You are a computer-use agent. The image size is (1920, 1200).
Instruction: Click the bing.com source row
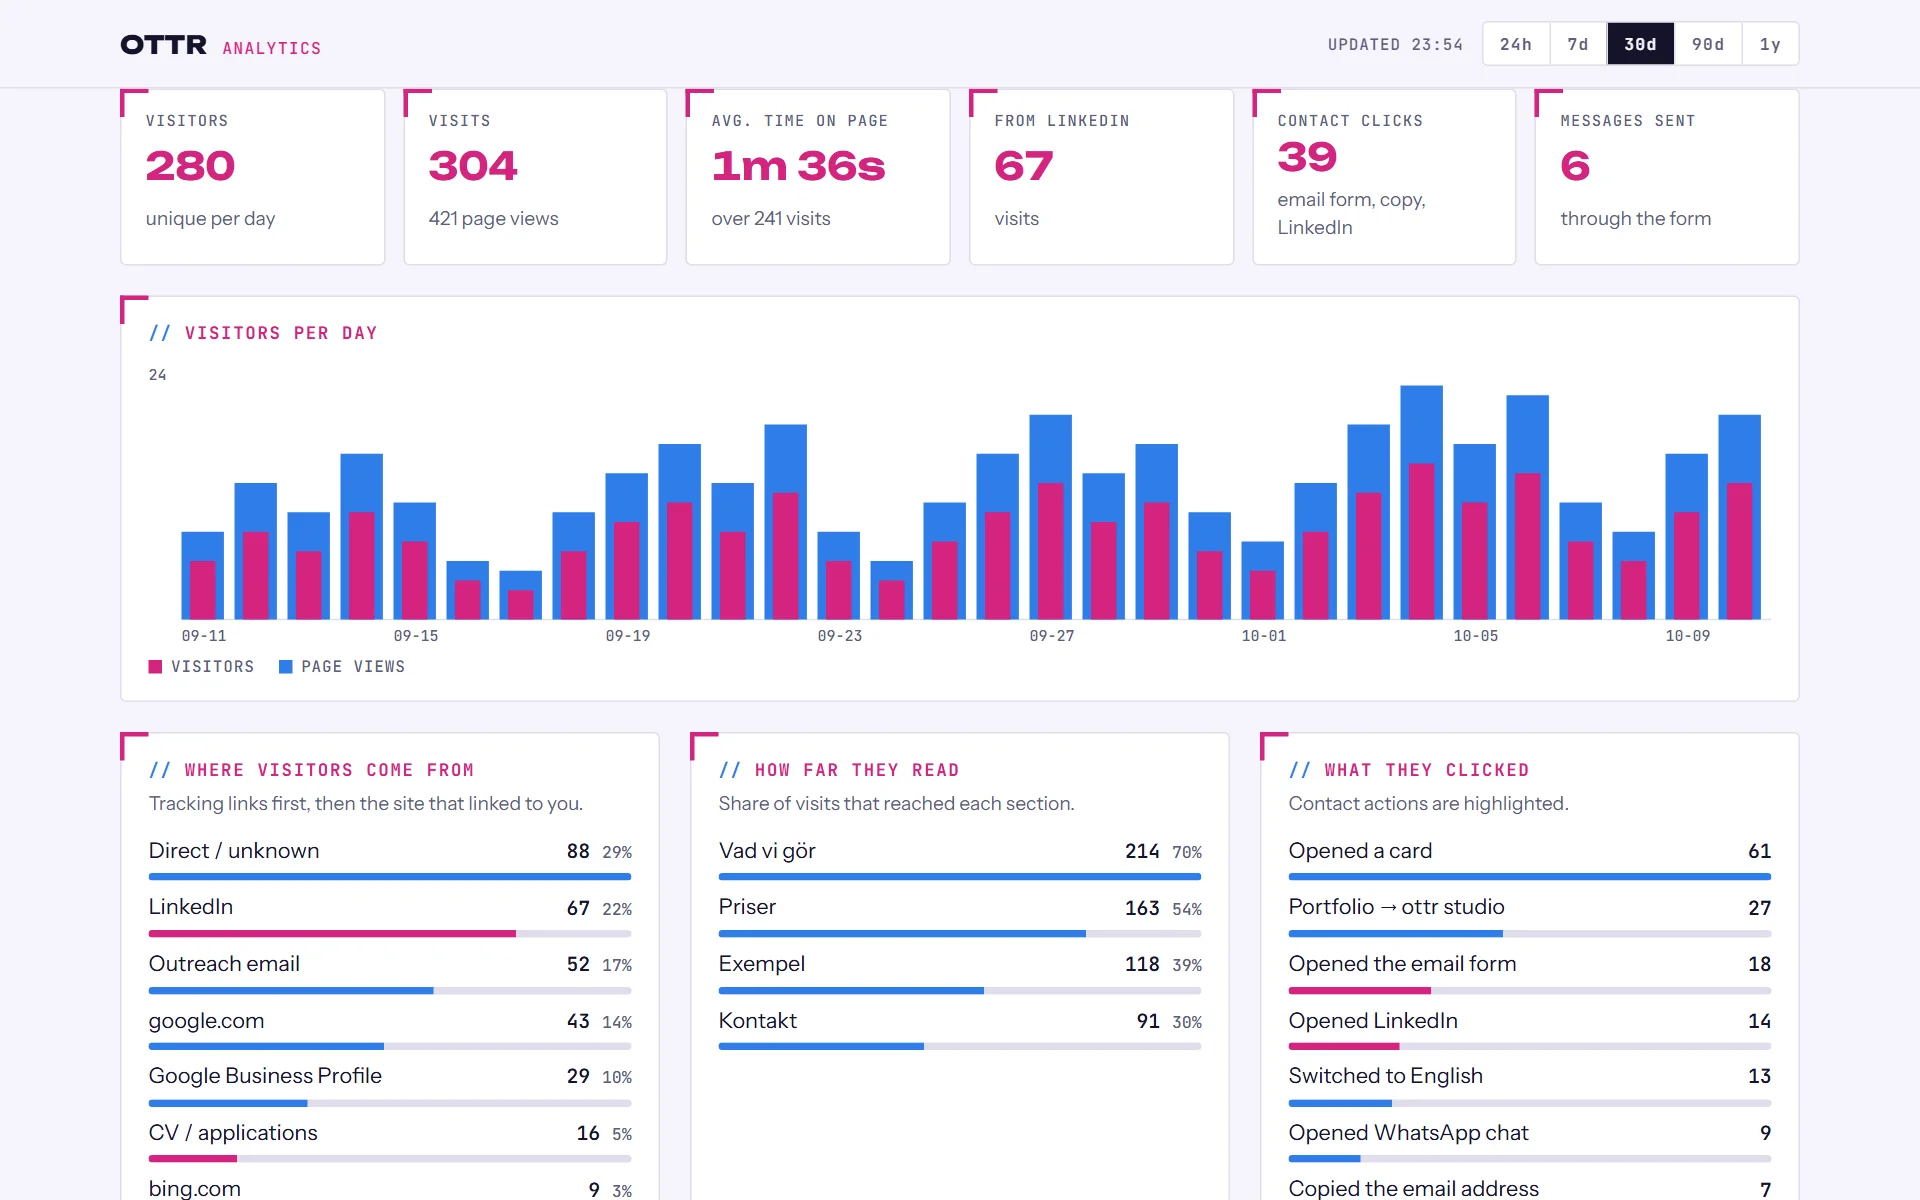(390, 1188)
